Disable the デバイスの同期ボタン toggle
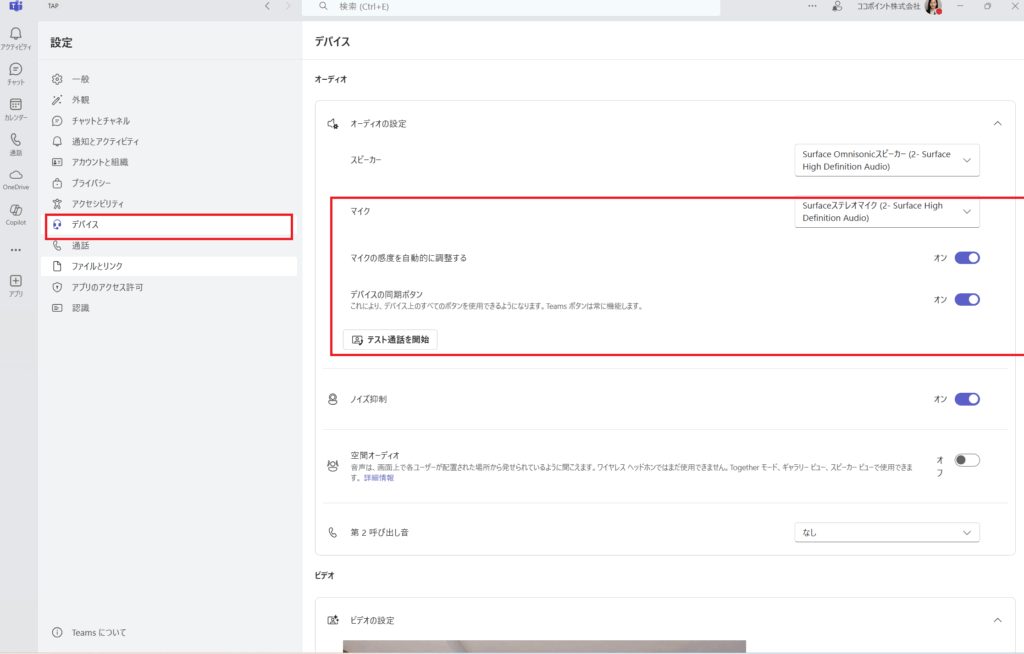Viewport: 1024px width, 654px height. click(x=966, y=299)
